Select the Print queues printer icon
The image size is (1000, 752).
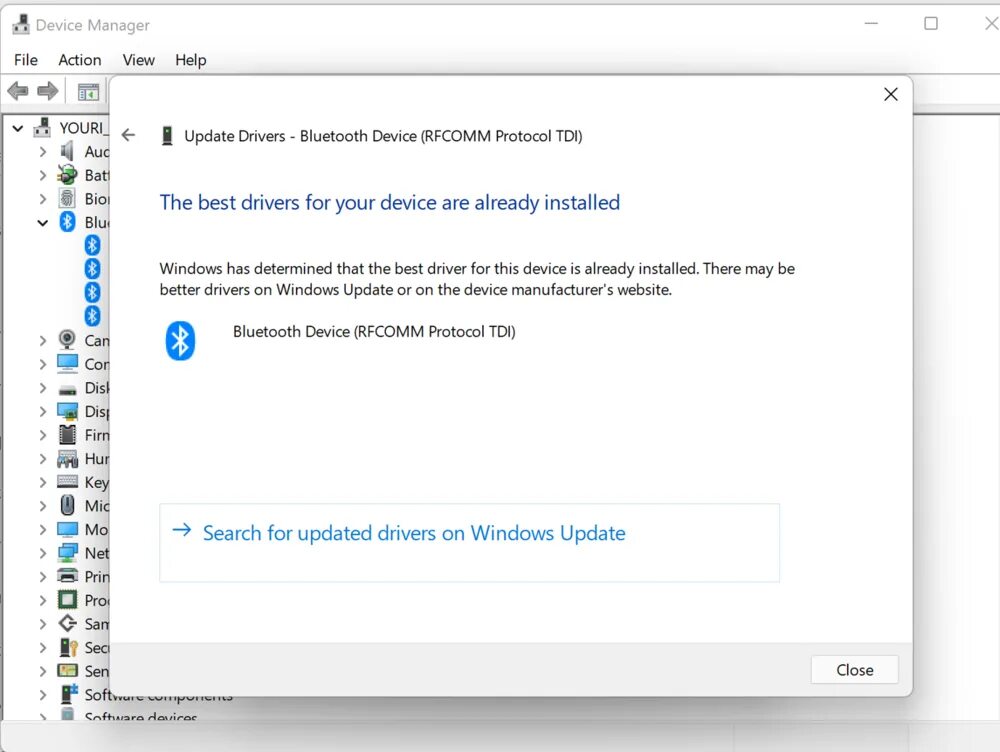pyautogui.click(x=67, y=575)
